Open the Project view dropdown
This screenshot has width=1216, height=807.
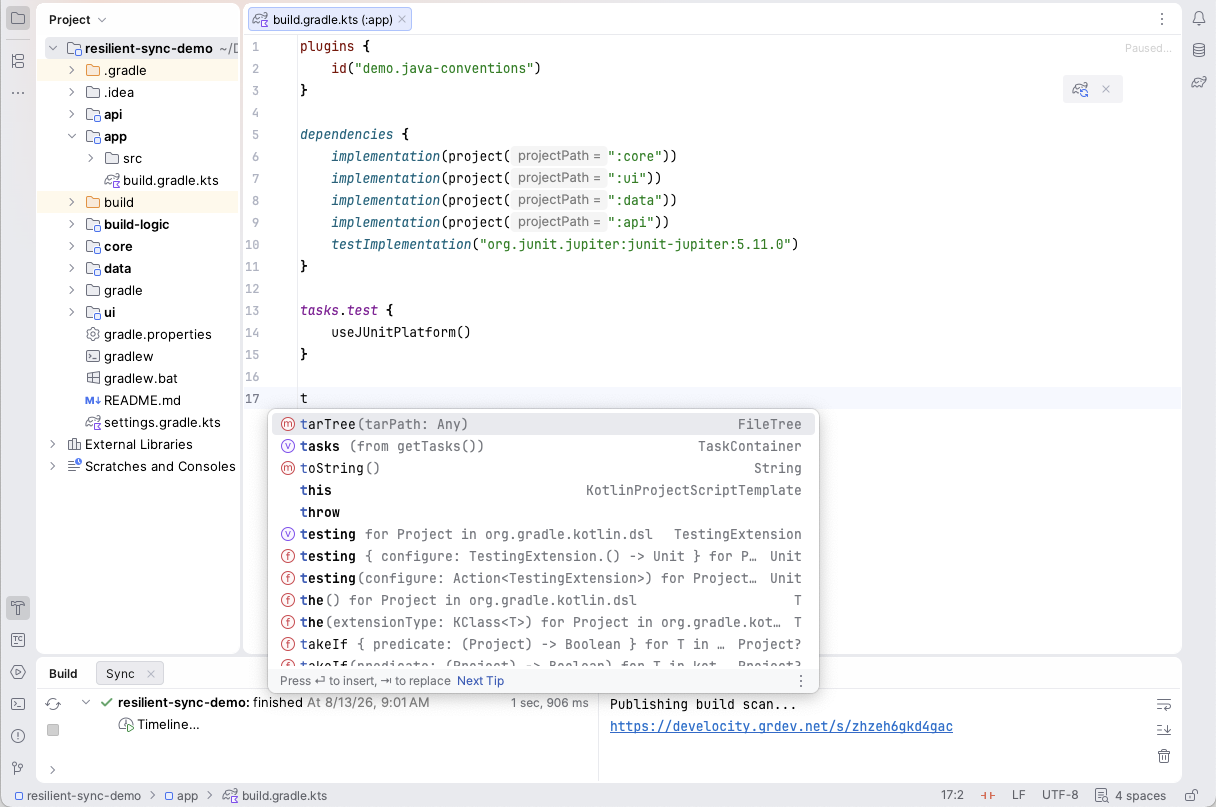pyautogui.click(x=78, y=19)
